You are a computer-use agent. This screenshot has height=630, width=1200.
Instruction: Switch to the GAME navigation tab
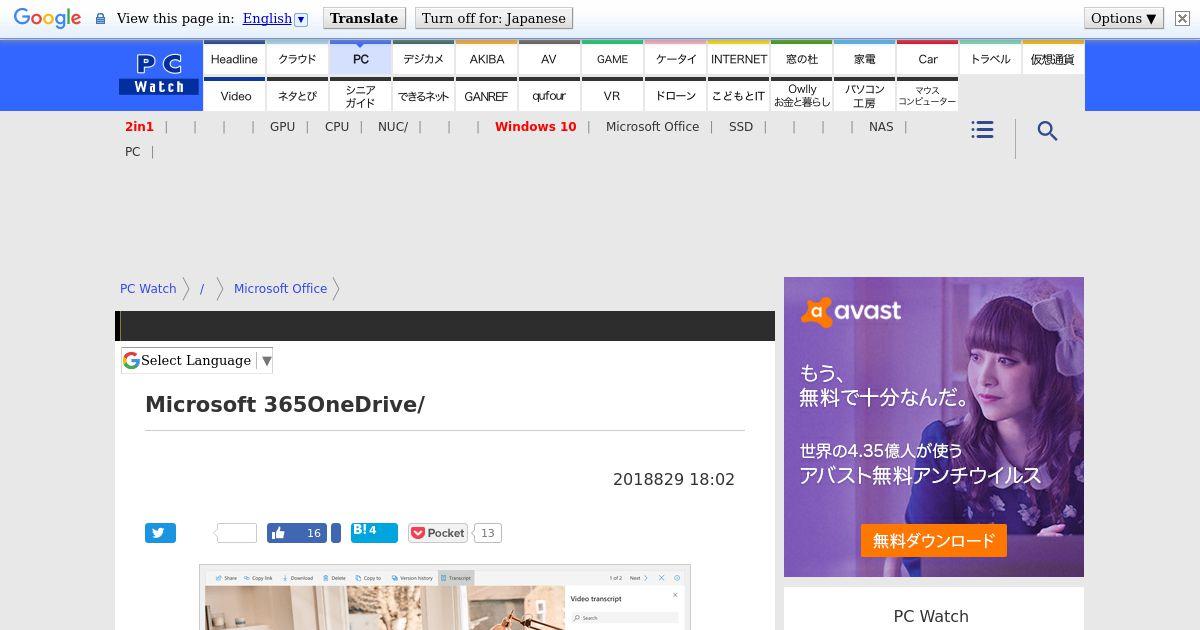coord(612,59)
